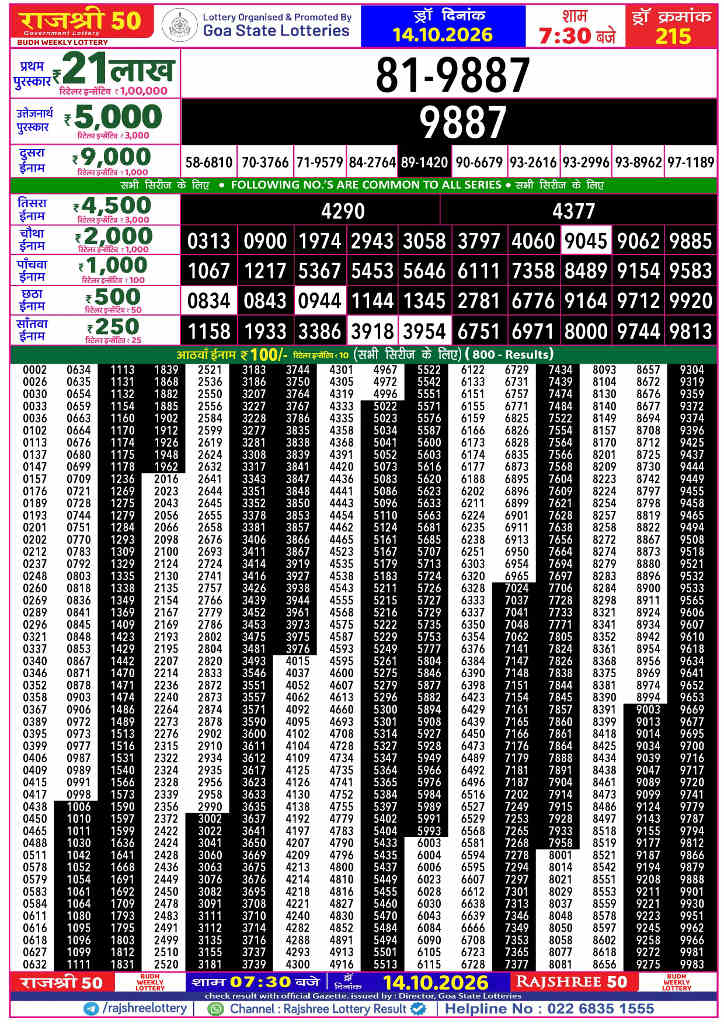This screenshot has width=724, height=1024.
Task: Select fourth prize number 1974
Action: click(320, 241)
